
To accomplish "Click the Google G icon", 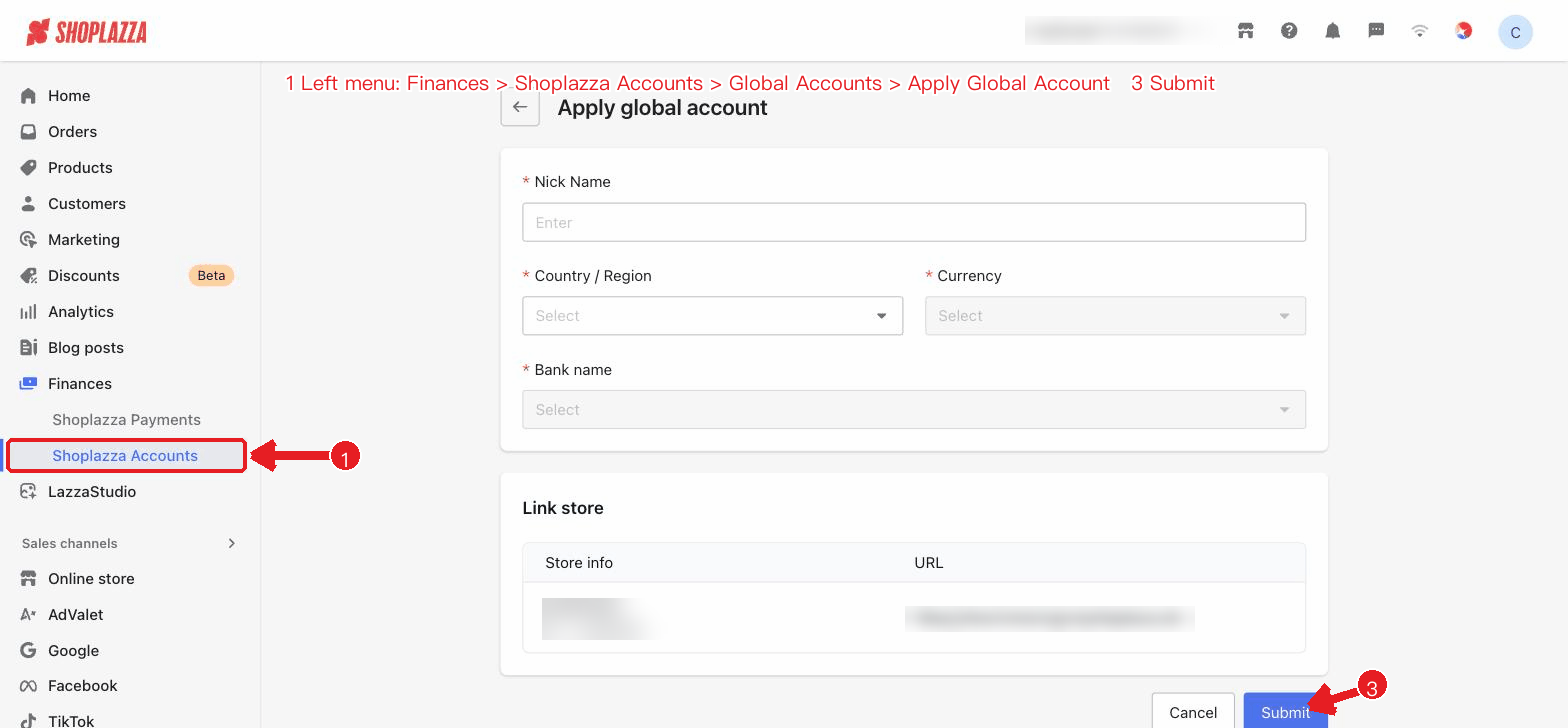I will tap(28, 651).
